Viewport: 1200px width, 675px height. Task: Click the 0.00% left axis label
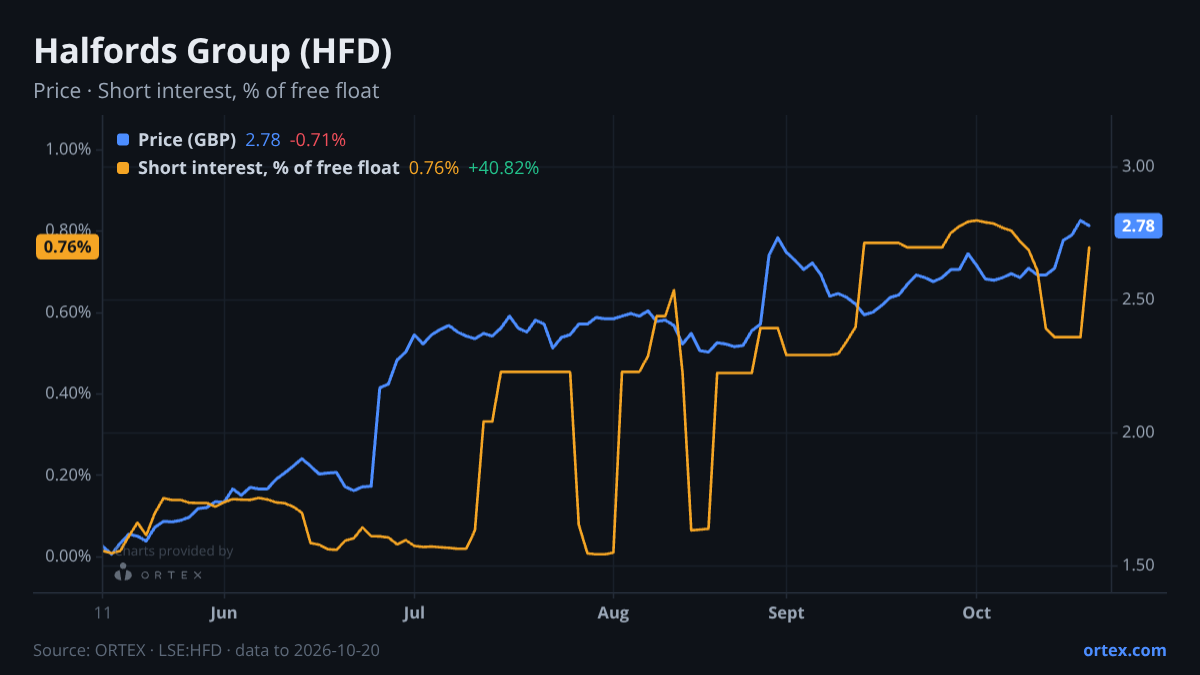click(x=68, y=556)
